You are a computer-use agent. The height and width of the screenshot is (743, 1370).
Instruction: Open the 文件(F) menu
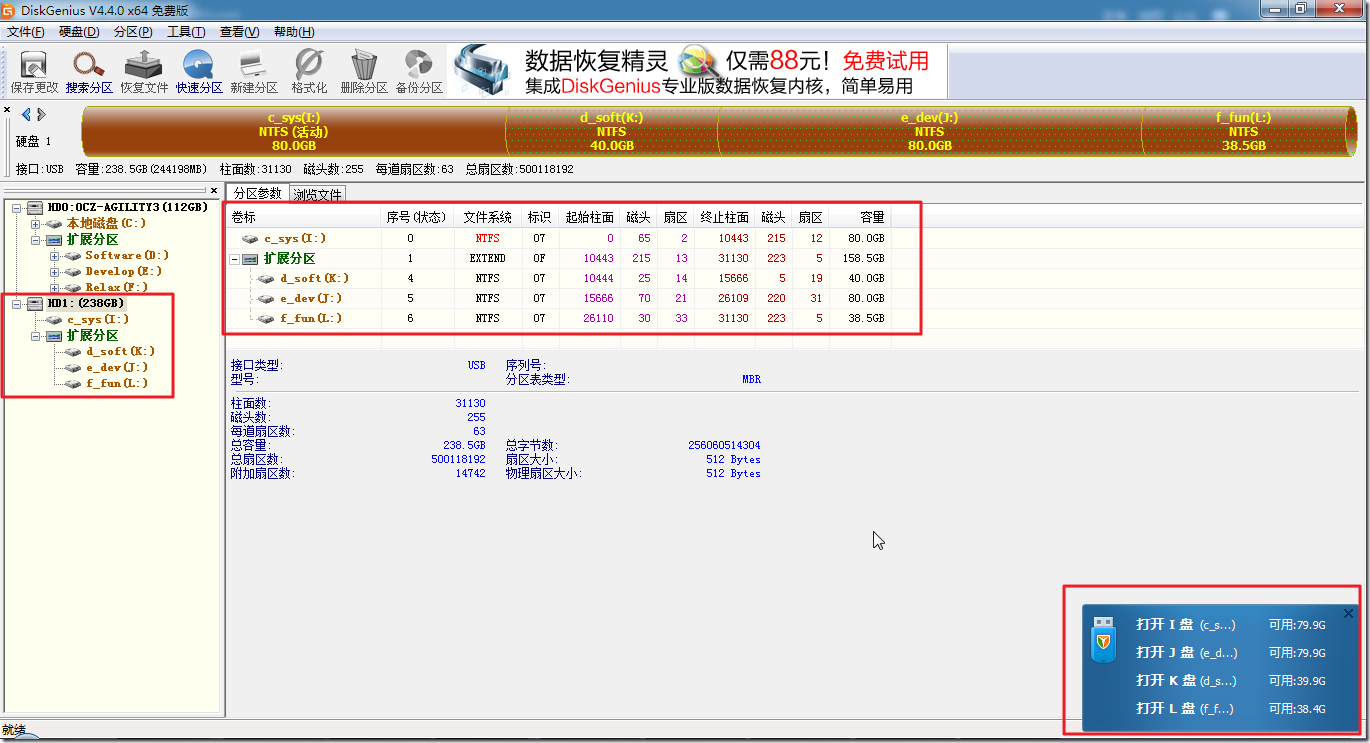(25, 32)
